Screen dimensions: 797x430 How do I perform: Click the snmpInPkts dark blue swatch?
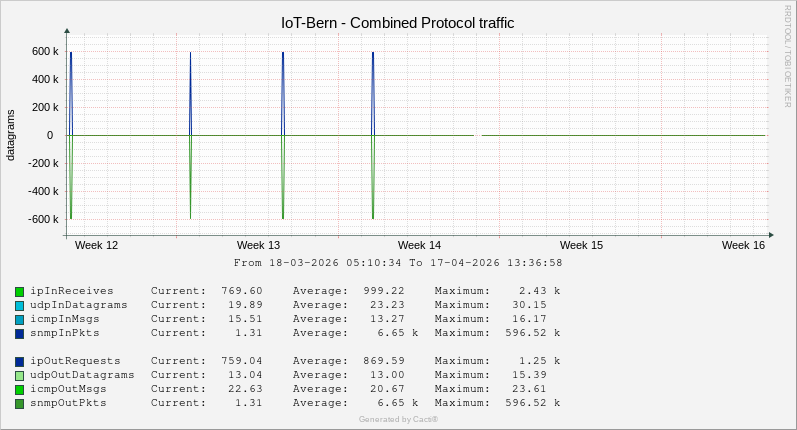click(x=19, y=333)
